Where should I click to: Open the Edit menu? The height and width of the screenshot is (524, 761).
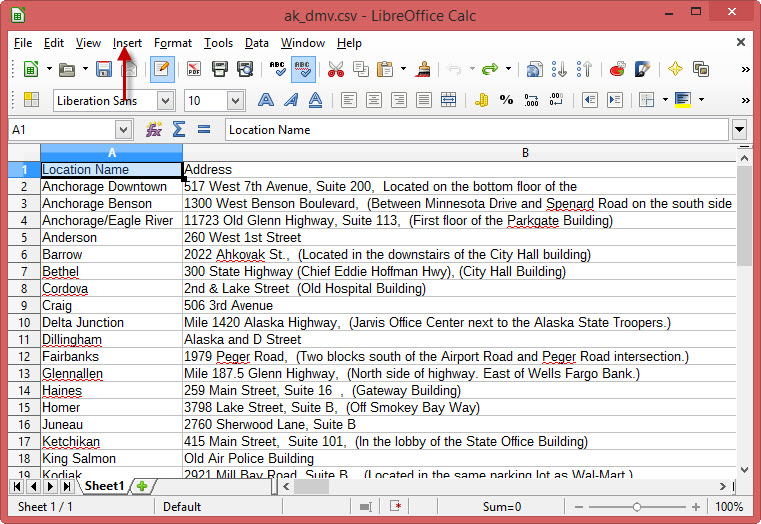click(53, 43)
